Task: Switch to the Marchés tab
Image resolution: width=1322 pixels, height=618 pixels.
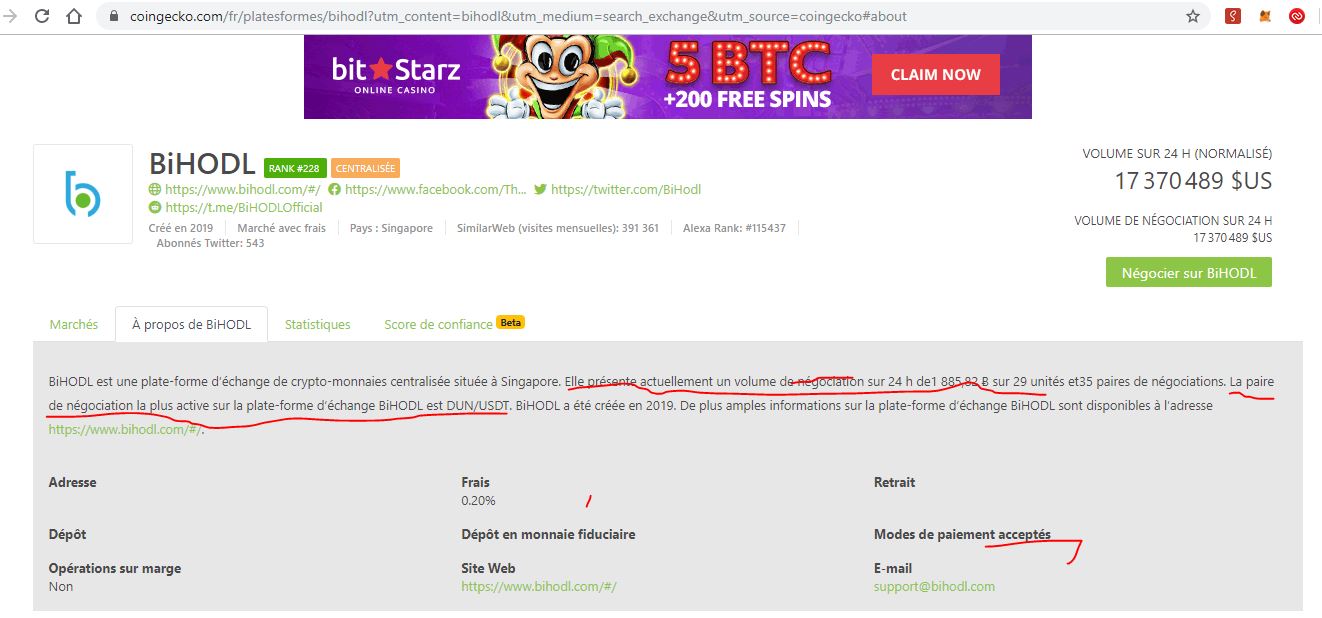Action: pos(74,324)
